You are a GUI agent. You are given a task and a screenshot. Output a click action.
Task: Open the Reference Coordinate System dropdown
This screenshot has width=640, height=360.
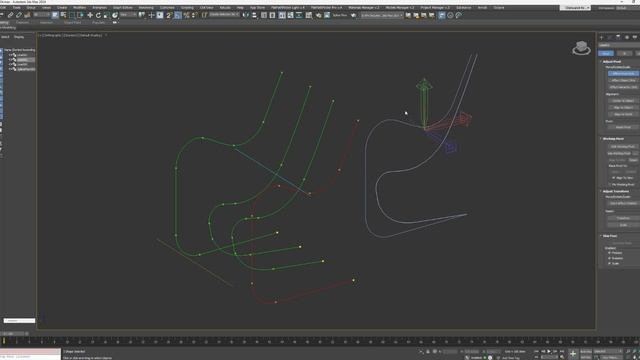(x=127, y=15)
